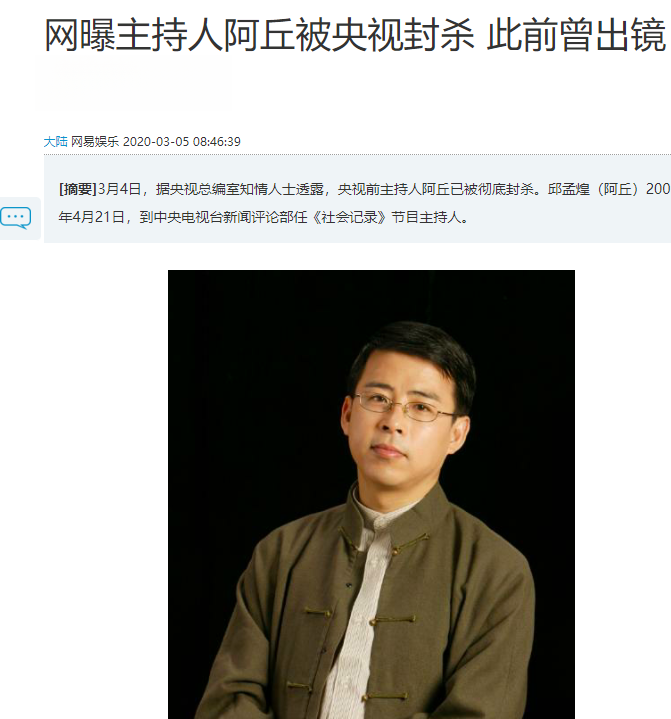Click the 邱孟煌(阿丘) name in summary
The width and height of the screenshot is (671, 719).
tap(595, 189)
